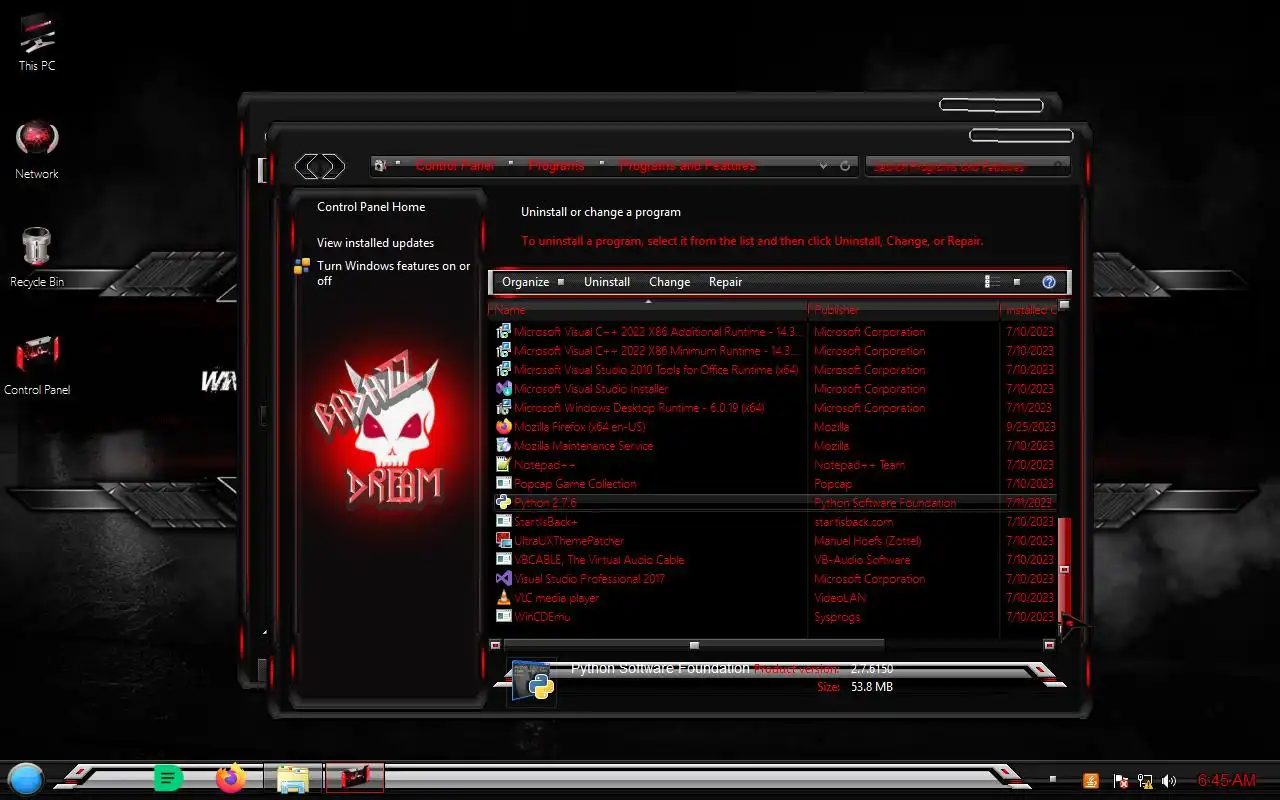Click the network tray icon

[x=1144, y=781]
